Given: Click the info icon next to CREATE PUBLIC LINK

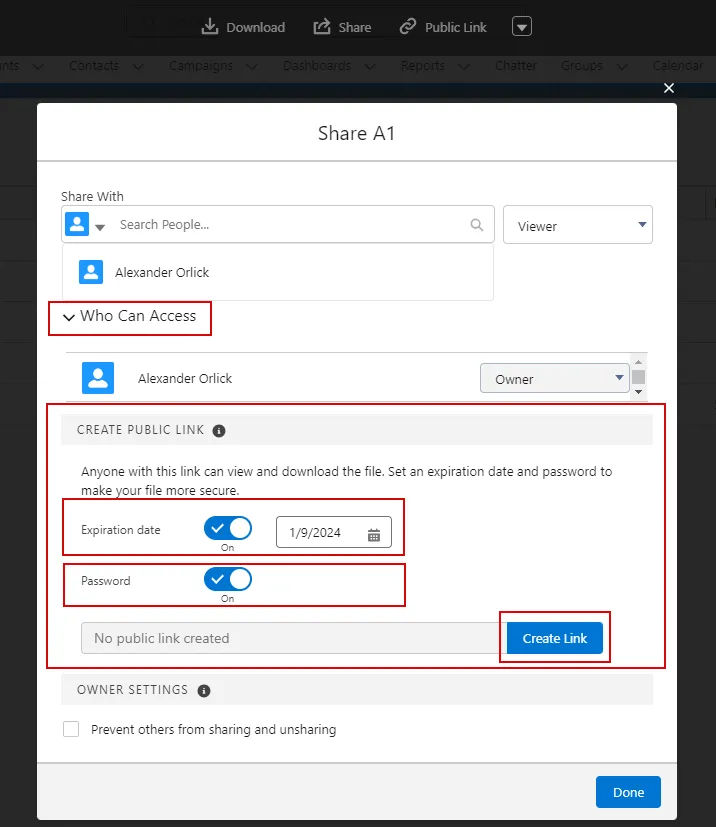Looking at the screenshot, I should tap(219, 430).
